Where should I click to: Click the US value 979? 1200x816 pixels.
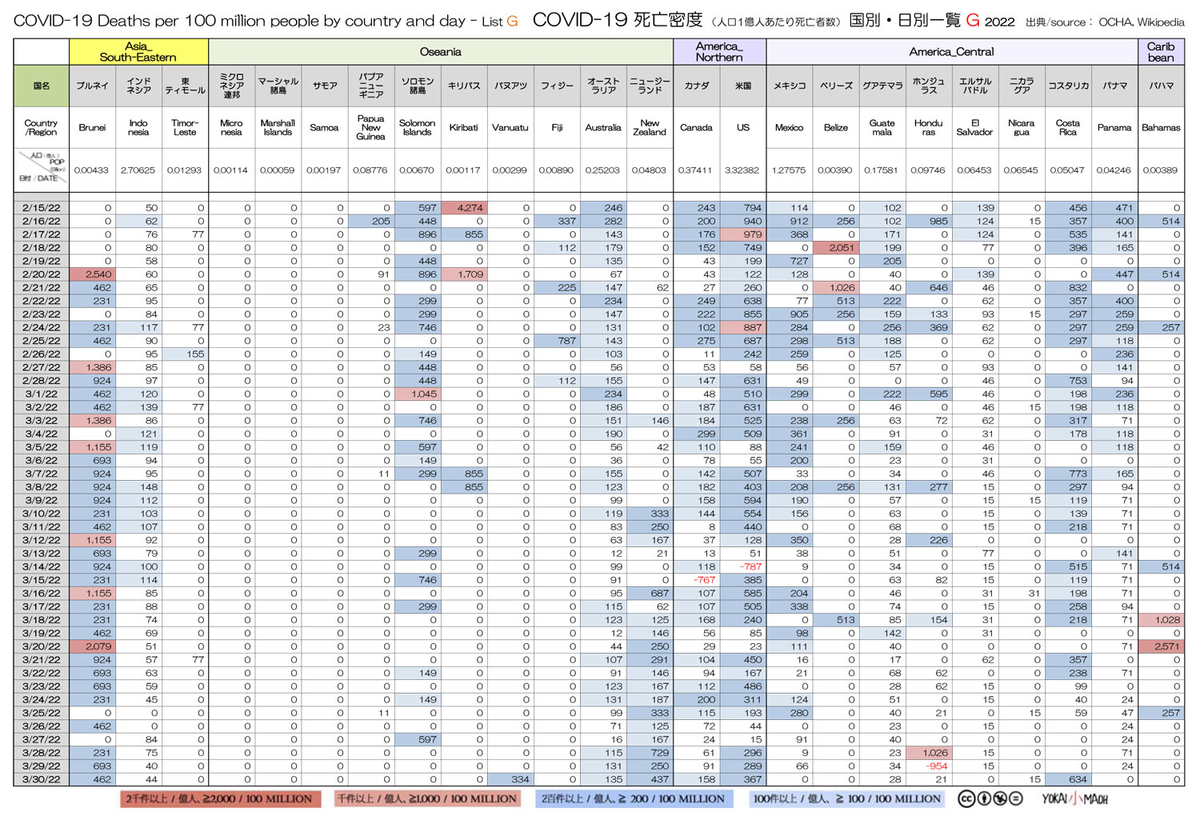click(743, 233)
